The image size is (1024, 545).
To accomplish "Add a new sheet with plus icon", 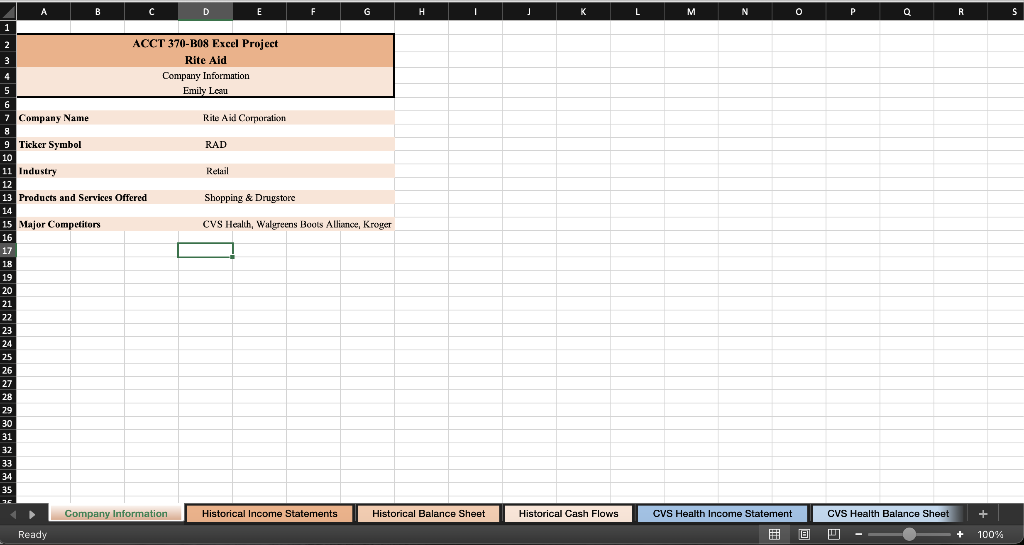I will (x=984, y=514).
